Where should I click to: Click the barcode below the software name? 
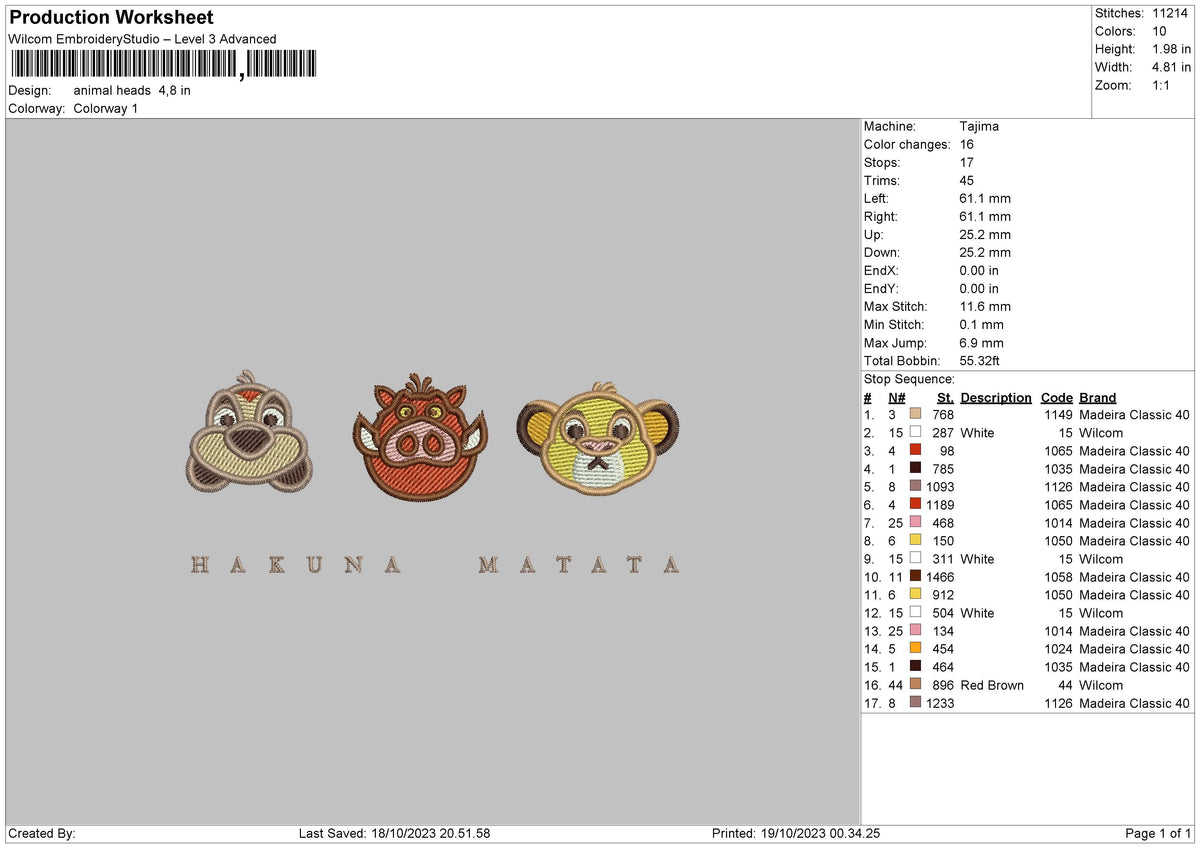[x=163, y=65]
